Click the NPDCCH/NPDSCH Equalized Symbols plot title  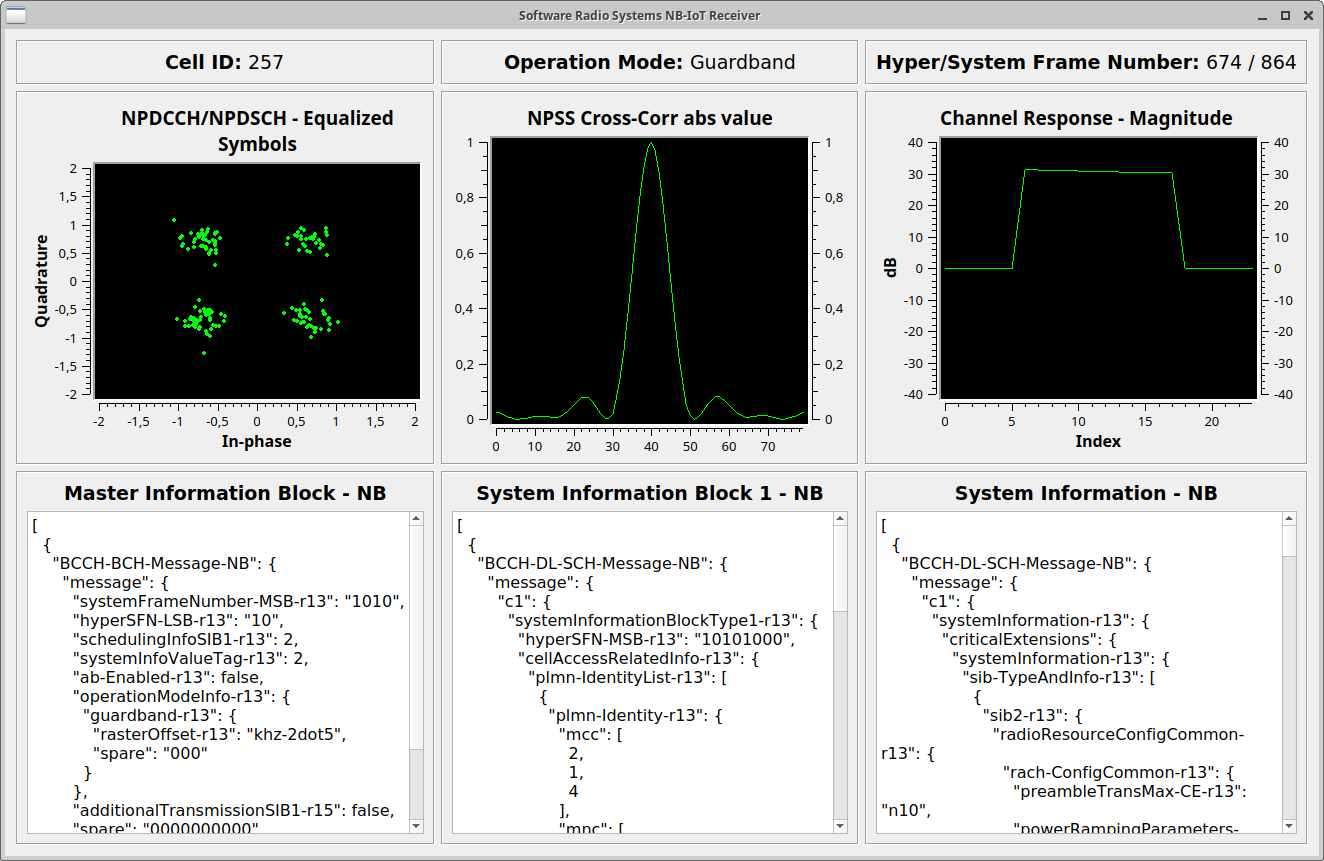click(257, 131)
